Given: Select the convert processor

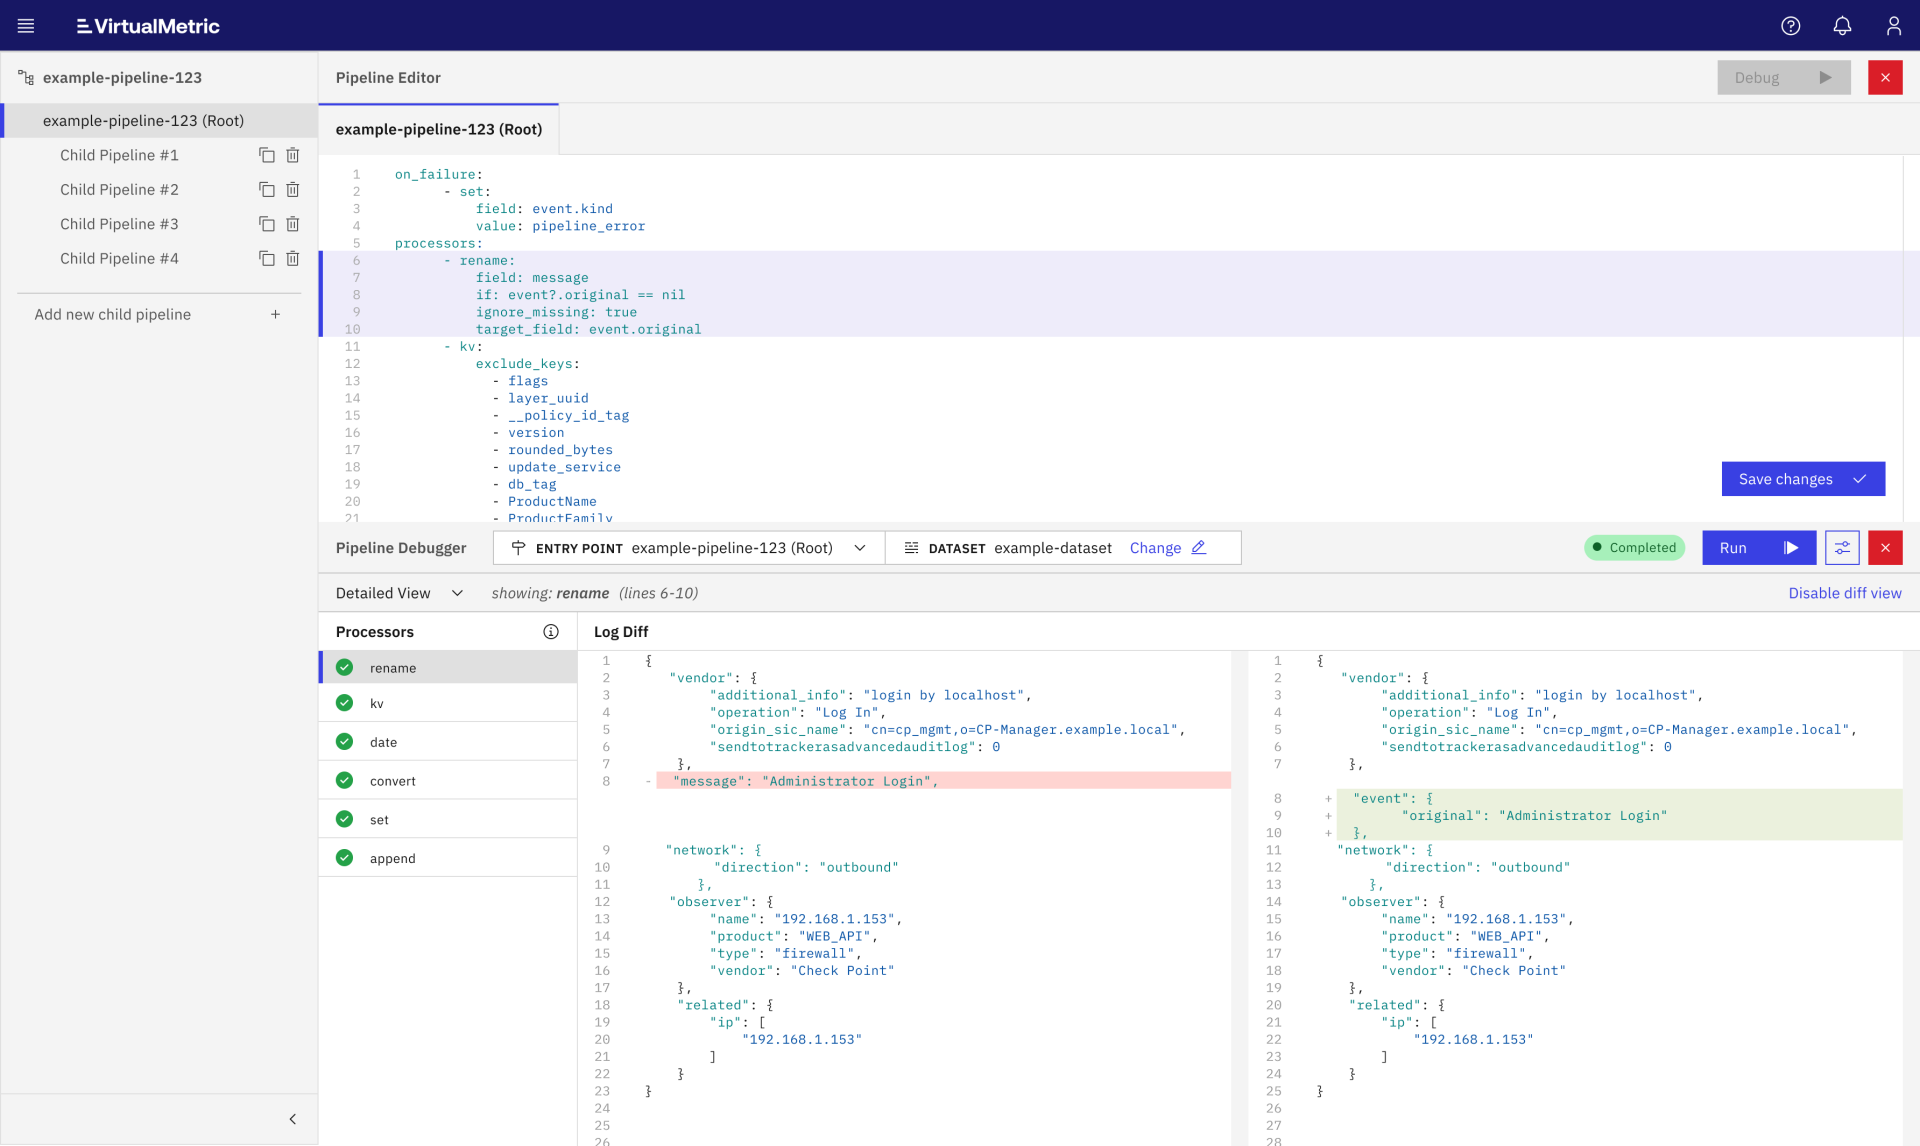Looking at the screenshot, I should pyautogui.click(x=448, y=781).
